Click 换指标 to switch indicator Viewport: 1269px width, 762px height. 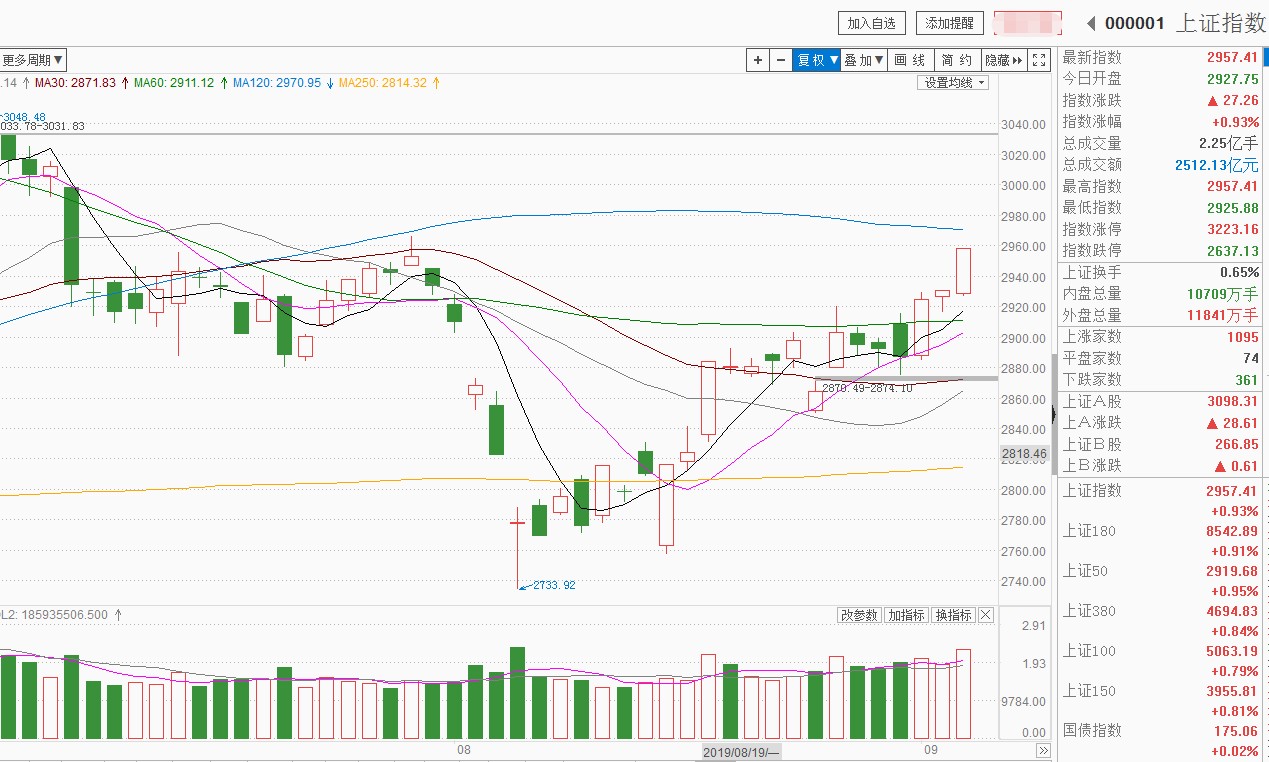point(953,615)
